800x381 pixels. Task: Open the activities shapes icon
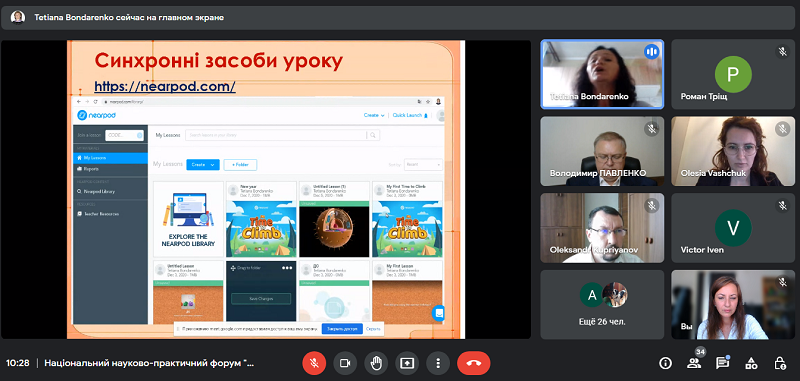pyautogui.click(x=751, y=363)
